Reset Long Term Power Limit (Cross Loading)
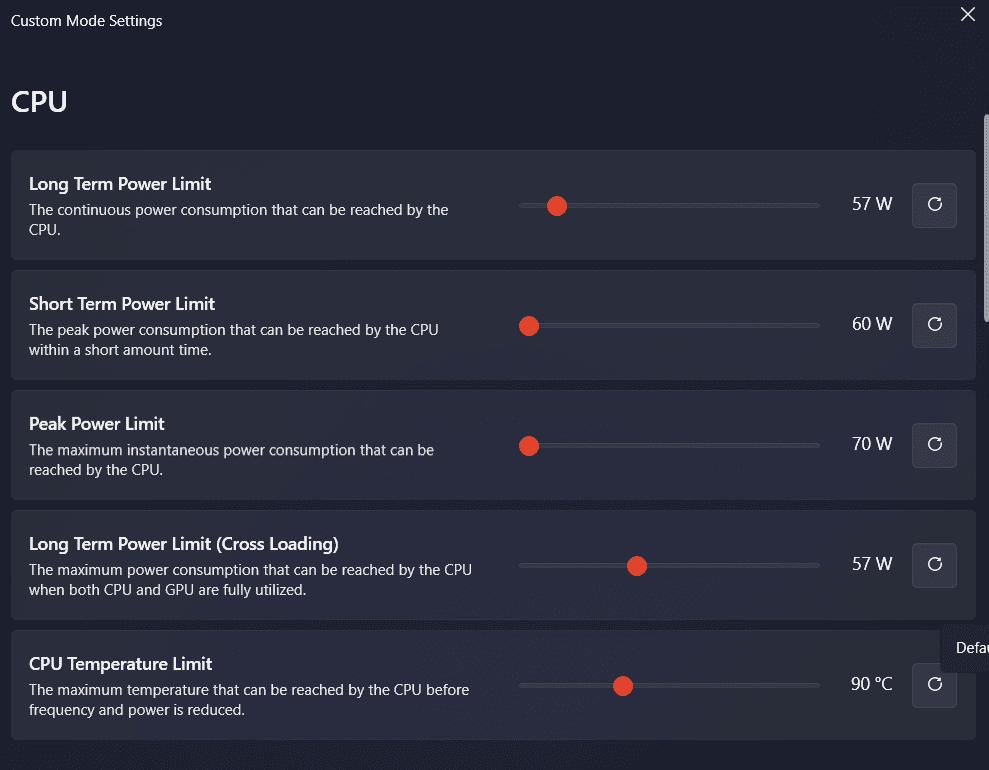 (934, 565)
